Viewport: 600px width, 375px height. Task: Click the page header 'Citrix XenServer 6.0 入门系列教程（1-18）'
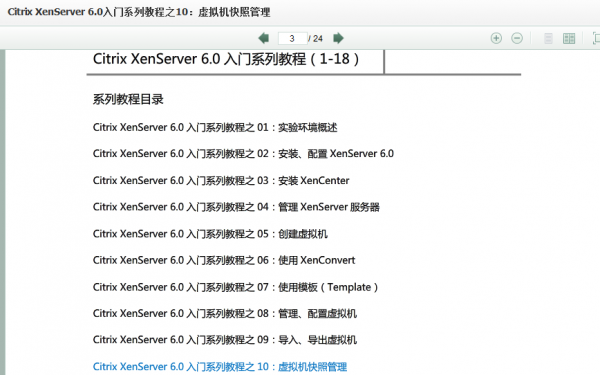pos(226,59)
